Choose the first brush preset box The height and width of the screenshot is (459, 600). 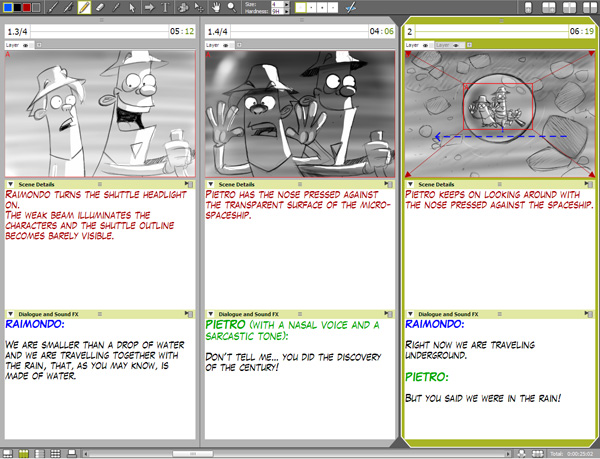click(x=300, y=7)
